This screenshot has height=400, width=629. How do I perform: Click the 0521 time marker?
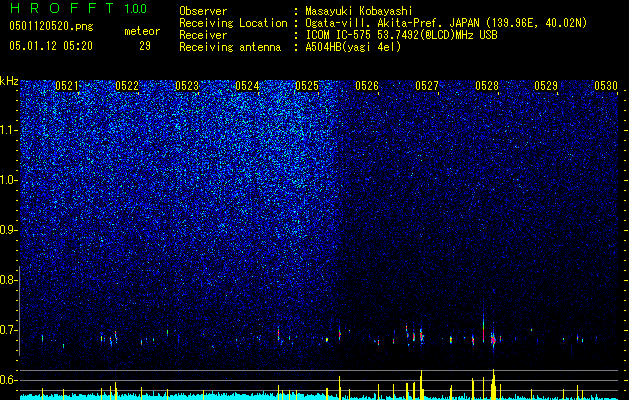click(67, 86)
